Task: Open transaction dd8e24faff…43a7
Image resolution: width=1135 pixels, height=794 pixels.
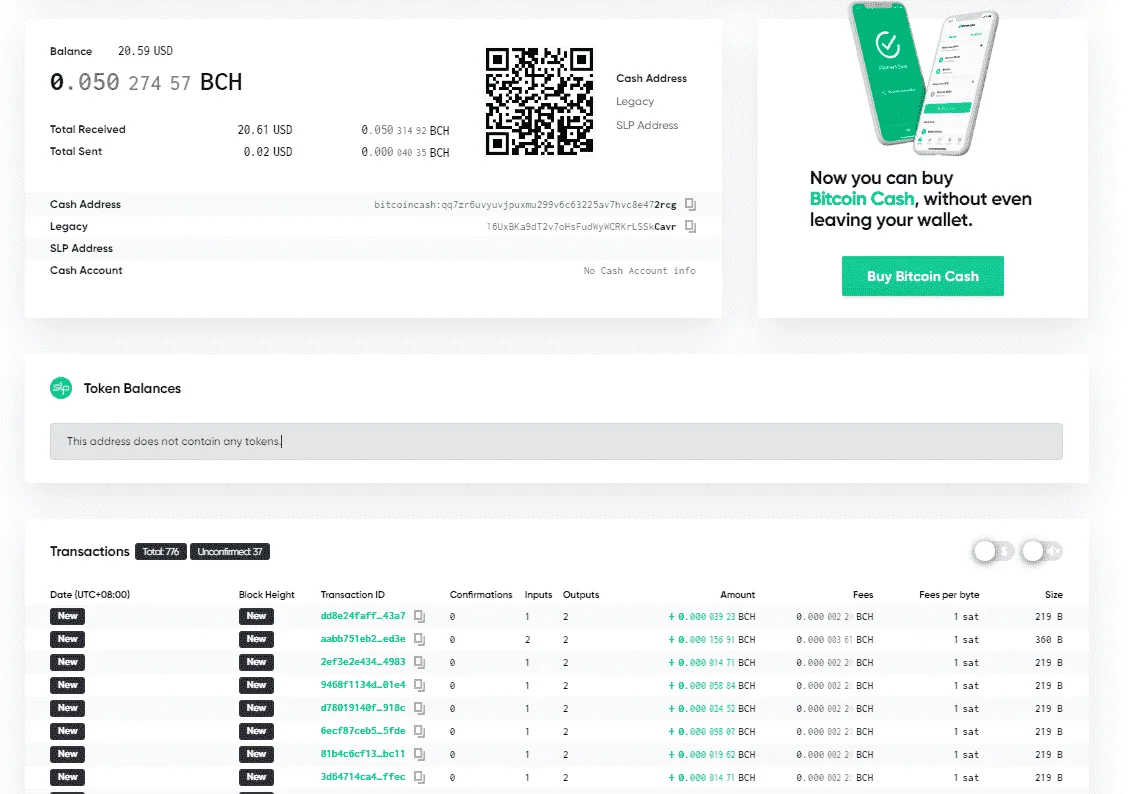Action: [x=363, y=616]
